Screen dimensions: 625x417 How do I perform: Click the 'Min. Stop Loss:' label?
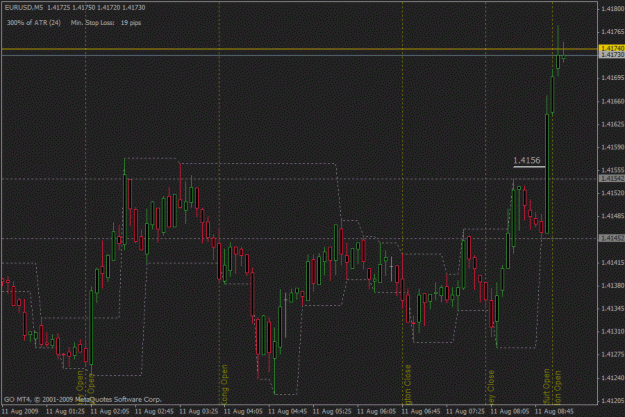tap(92, 23)
